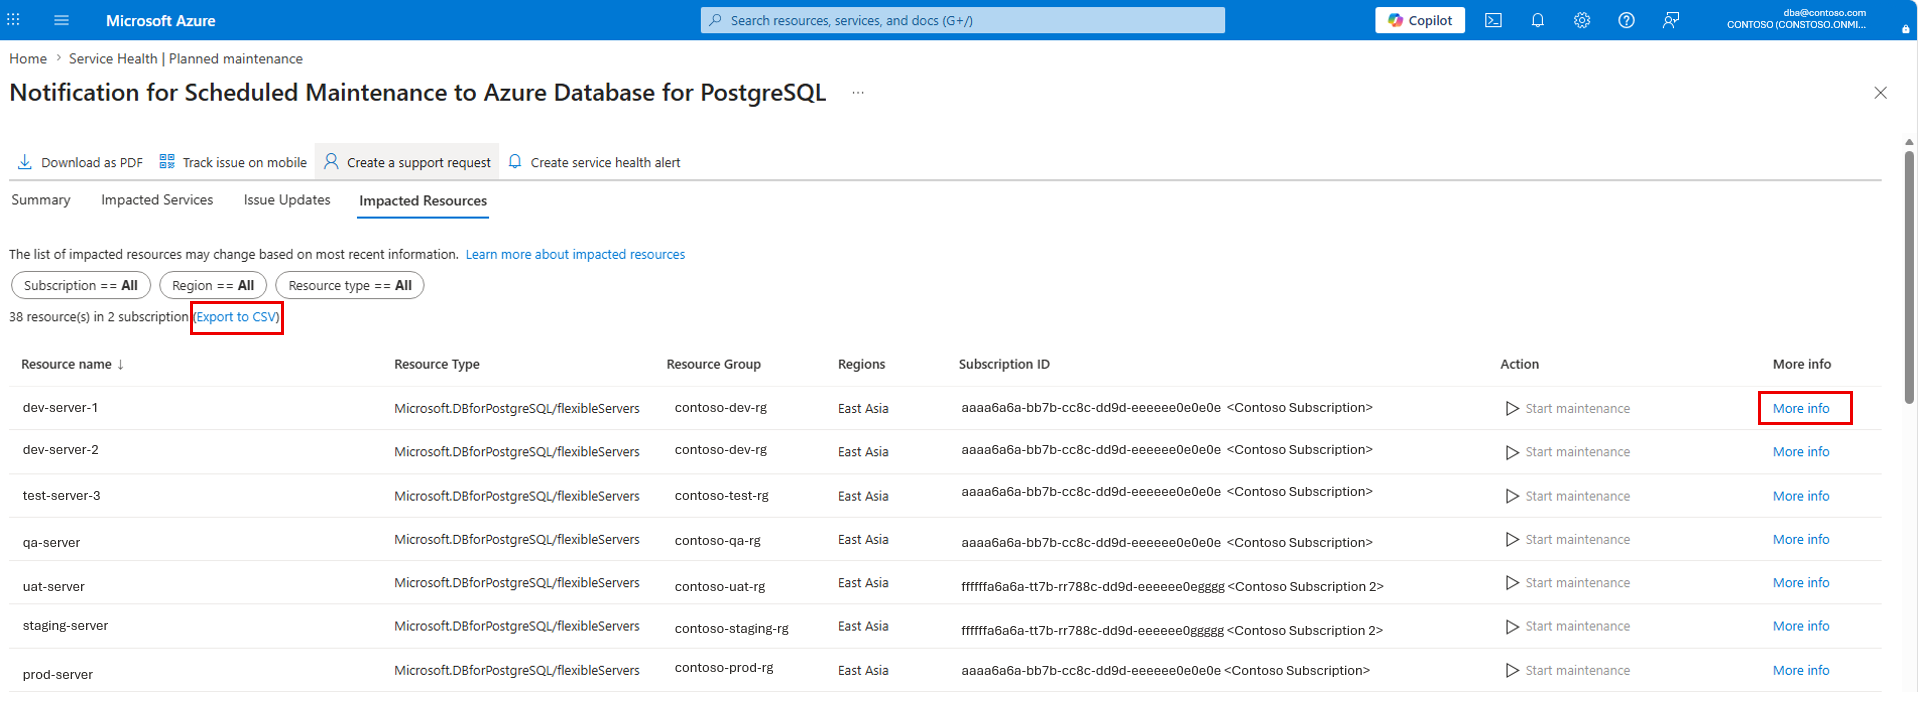The width and height of the screenshot is (1918, 701).
Task: Open the notifications bell
Action: tap(1538, 20)
